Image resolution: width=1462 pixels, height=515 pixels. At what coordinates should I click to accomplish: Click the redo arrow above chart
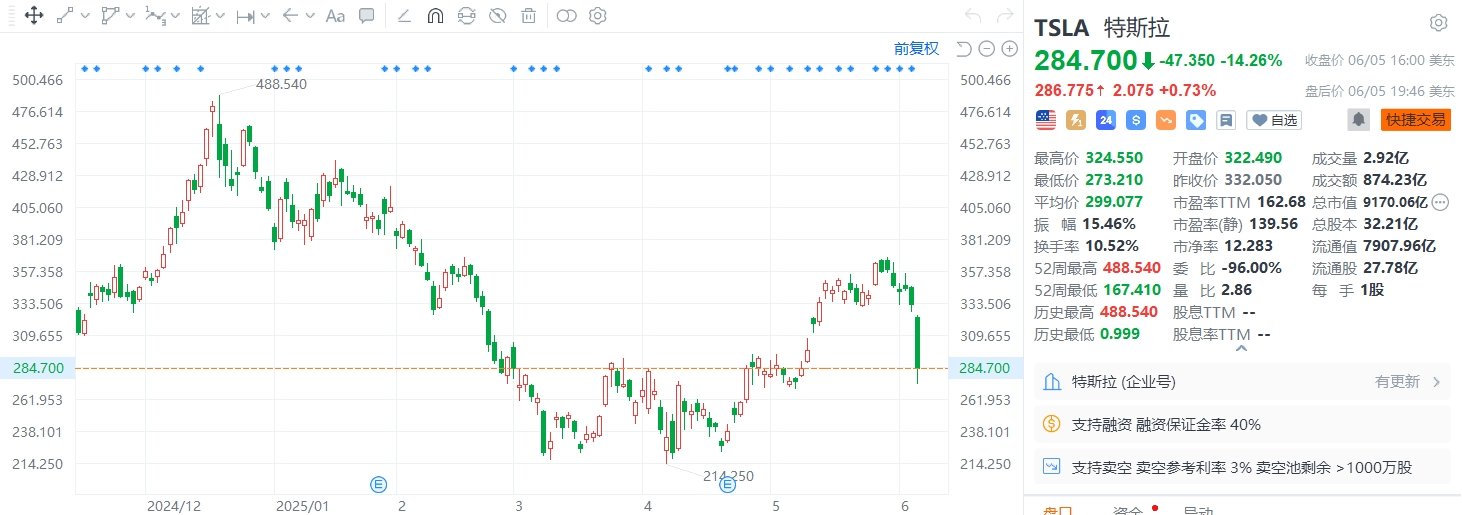click(1004, 16)
